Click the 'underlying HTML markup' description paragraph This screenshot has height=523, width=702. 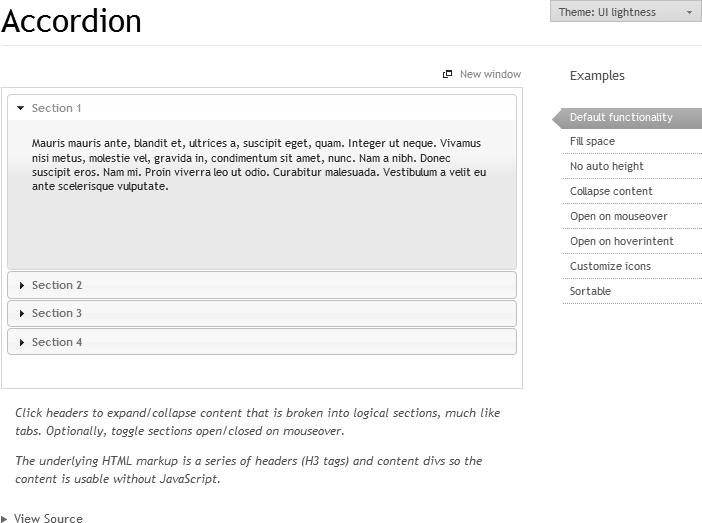point(248,470)
